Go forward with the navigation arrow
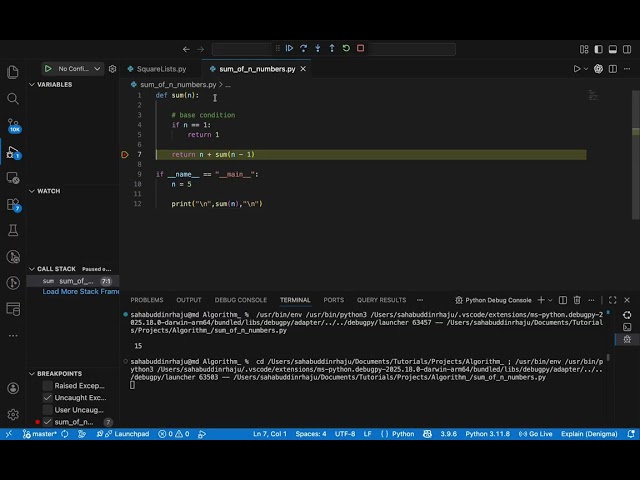Image resolution: width=640 pixels, height=480 pixels. click(x=200, y=49)
